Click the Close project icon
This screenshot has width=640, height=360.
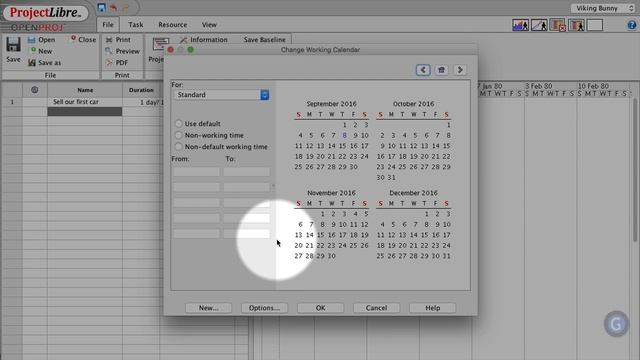click(x=73, y=39)
